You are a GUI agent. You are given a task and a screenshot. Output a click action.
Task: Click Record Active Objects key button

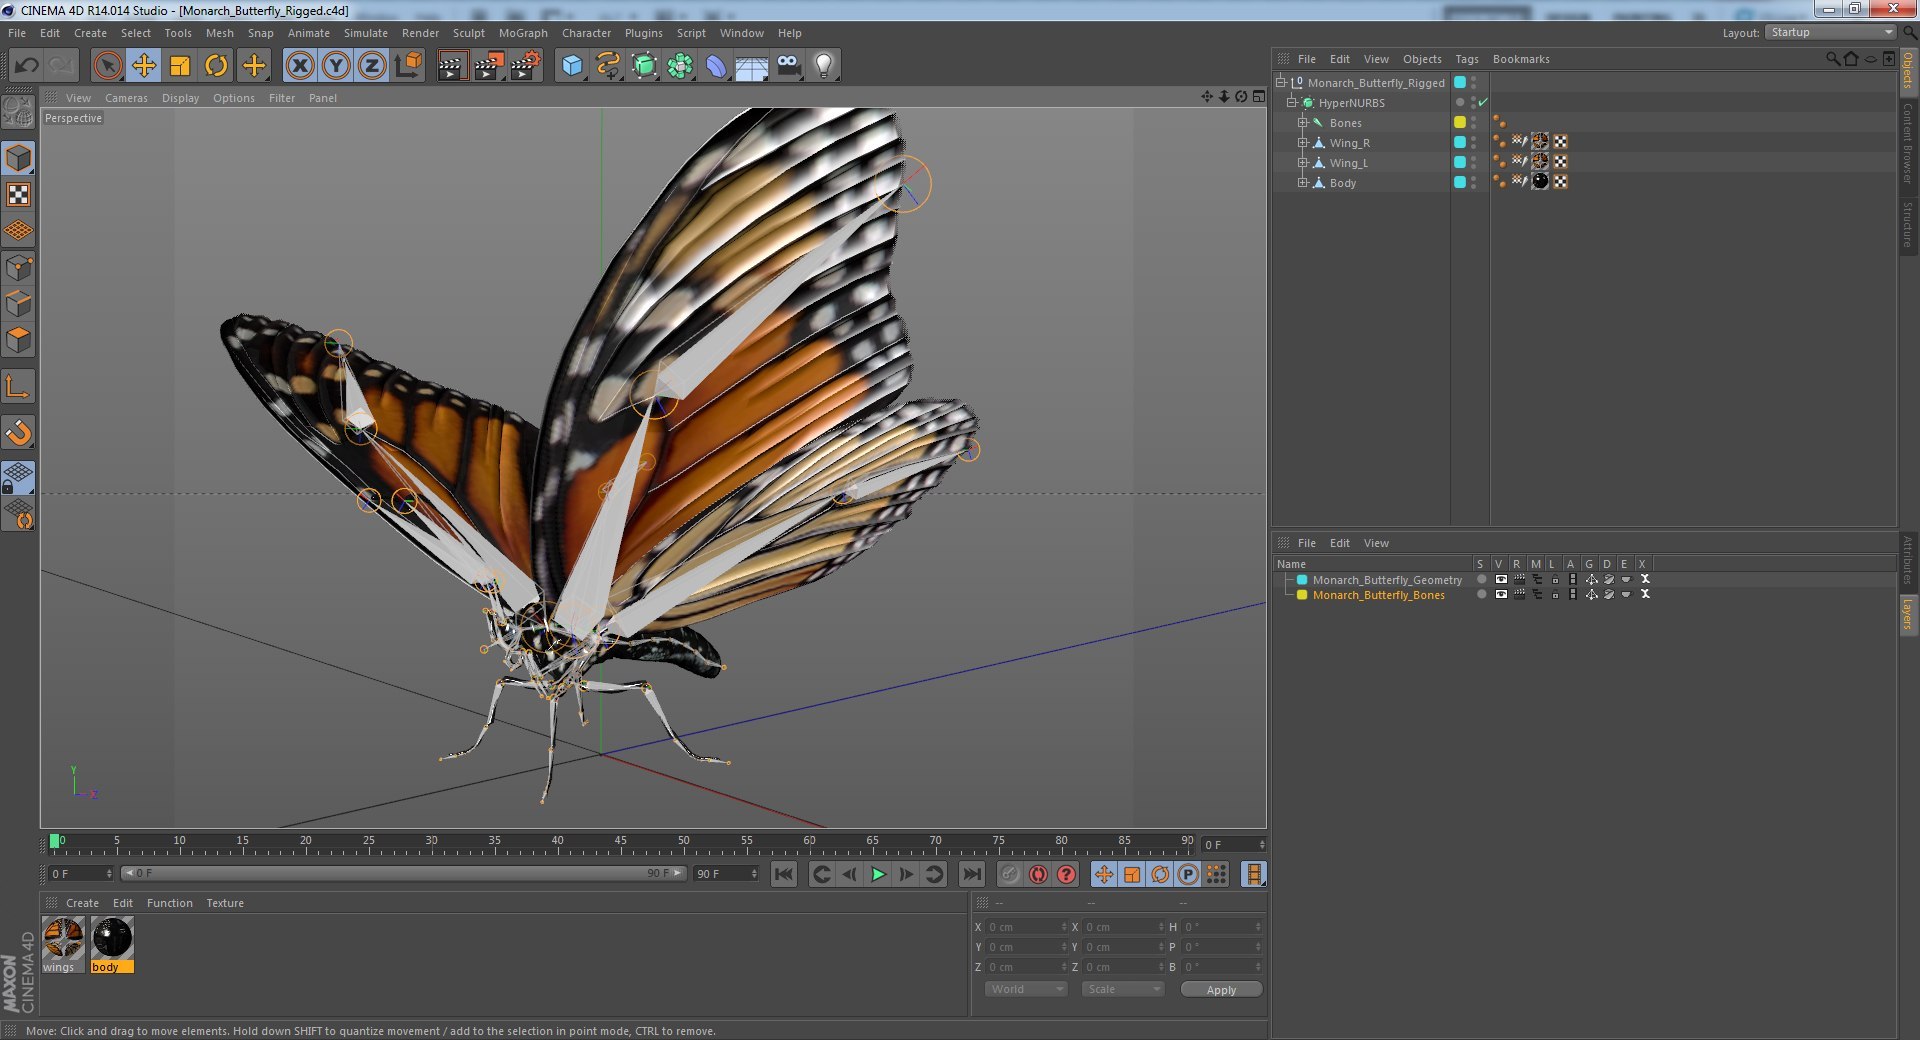click(x=1010, y=874)
